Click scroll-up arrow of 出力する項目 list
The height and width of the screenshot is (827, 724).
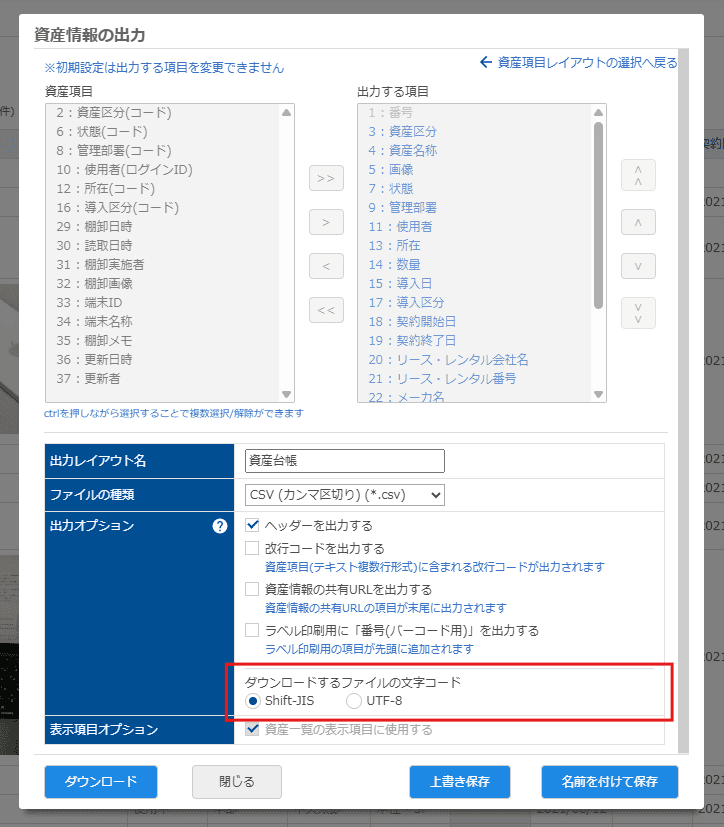[x=598, y=112]
